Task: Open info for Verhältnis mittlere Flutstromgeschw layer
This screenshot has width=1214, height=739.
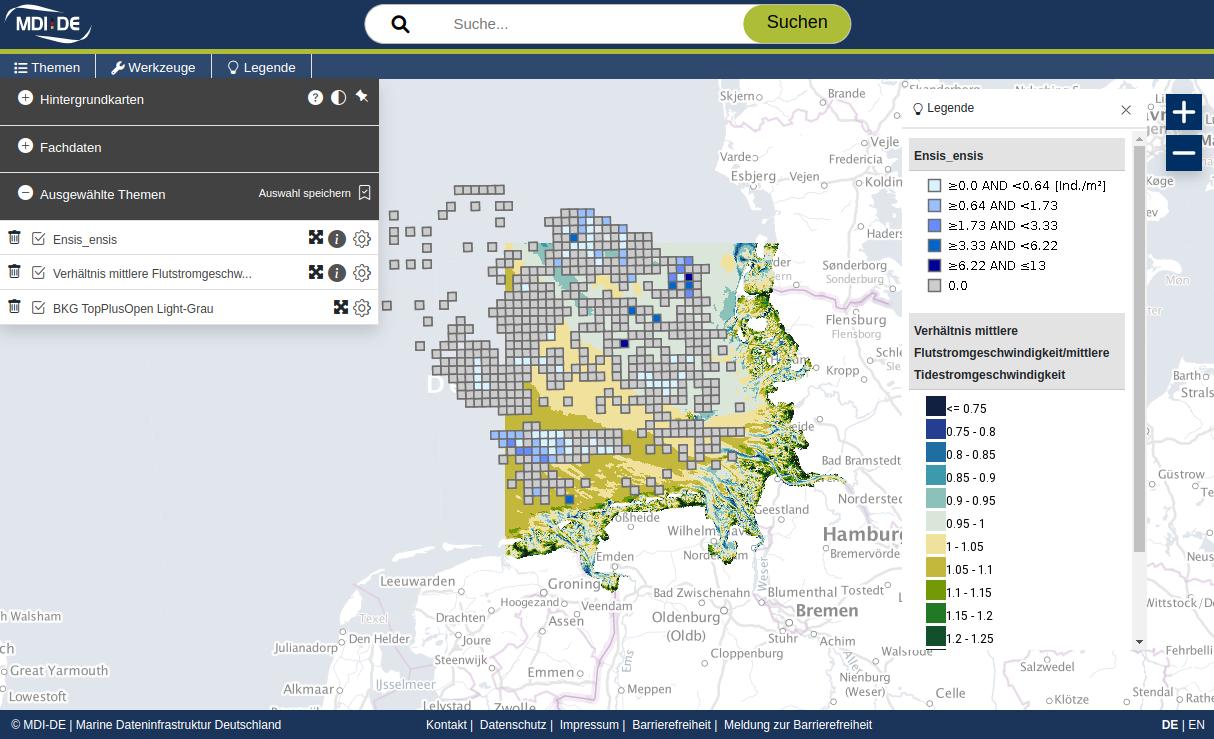Action: coord(337,273)
